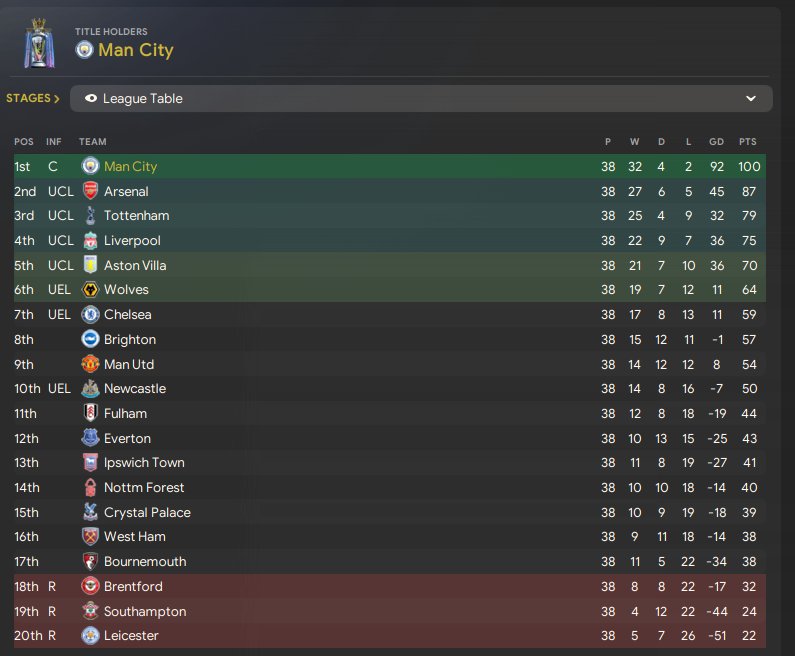Click the TEAM column header
The width and height of the screenshot is (795, 656).
coord(93,142)
